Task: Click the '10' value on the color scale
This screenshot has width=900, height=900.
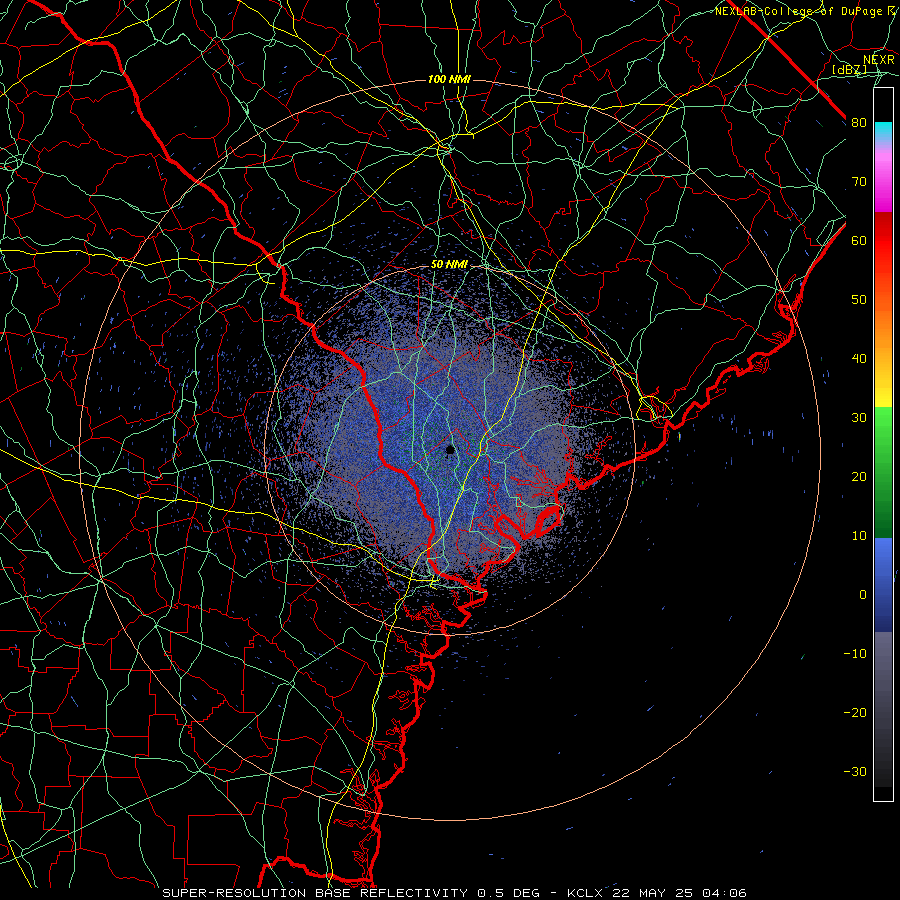Action: point(859,536)
